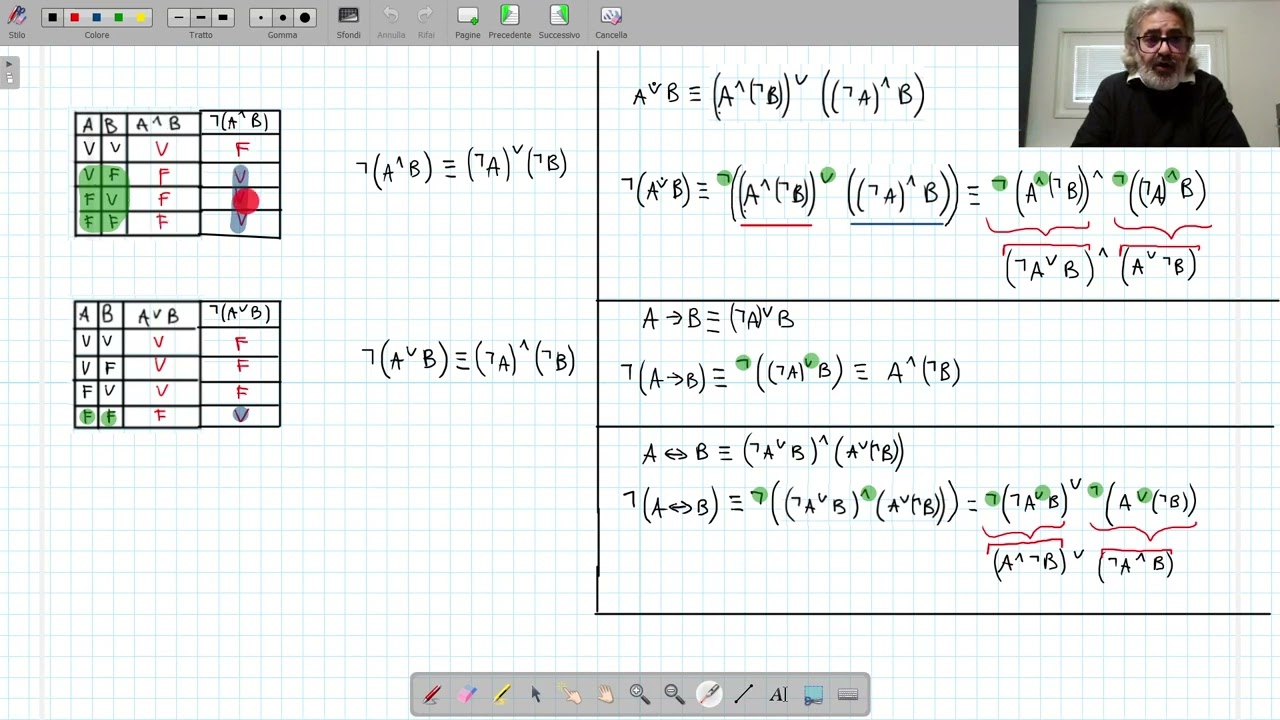Select the pink eraser tool
This screenshot has height=720, width=1280.
(467, 695)
